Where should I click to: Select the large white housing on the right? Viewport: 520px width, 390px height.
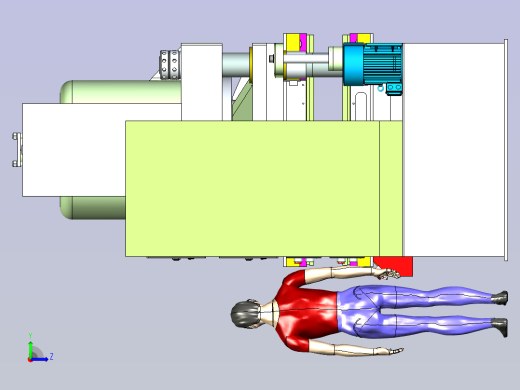coord(454,150)
